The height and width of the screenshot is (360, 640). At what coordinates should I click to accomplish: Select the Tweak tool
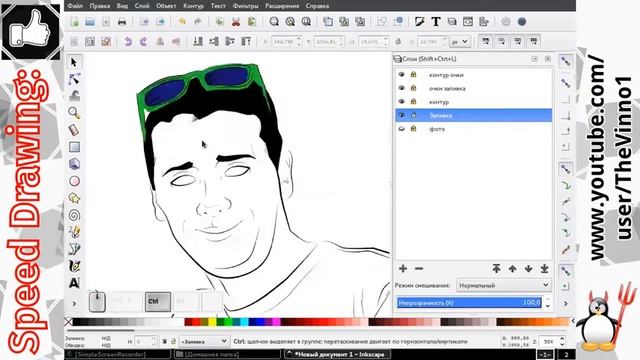pyautogui.click(x=74, y=96)
